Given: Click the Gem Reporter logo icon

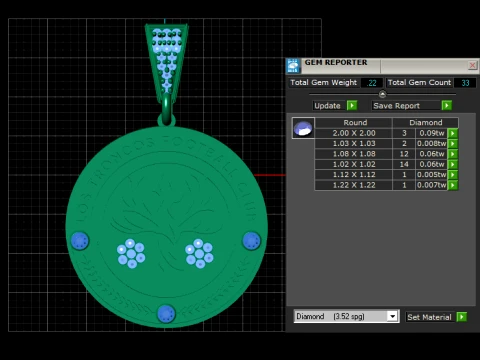Looking at the screenshot, I should tap(293, 66).
